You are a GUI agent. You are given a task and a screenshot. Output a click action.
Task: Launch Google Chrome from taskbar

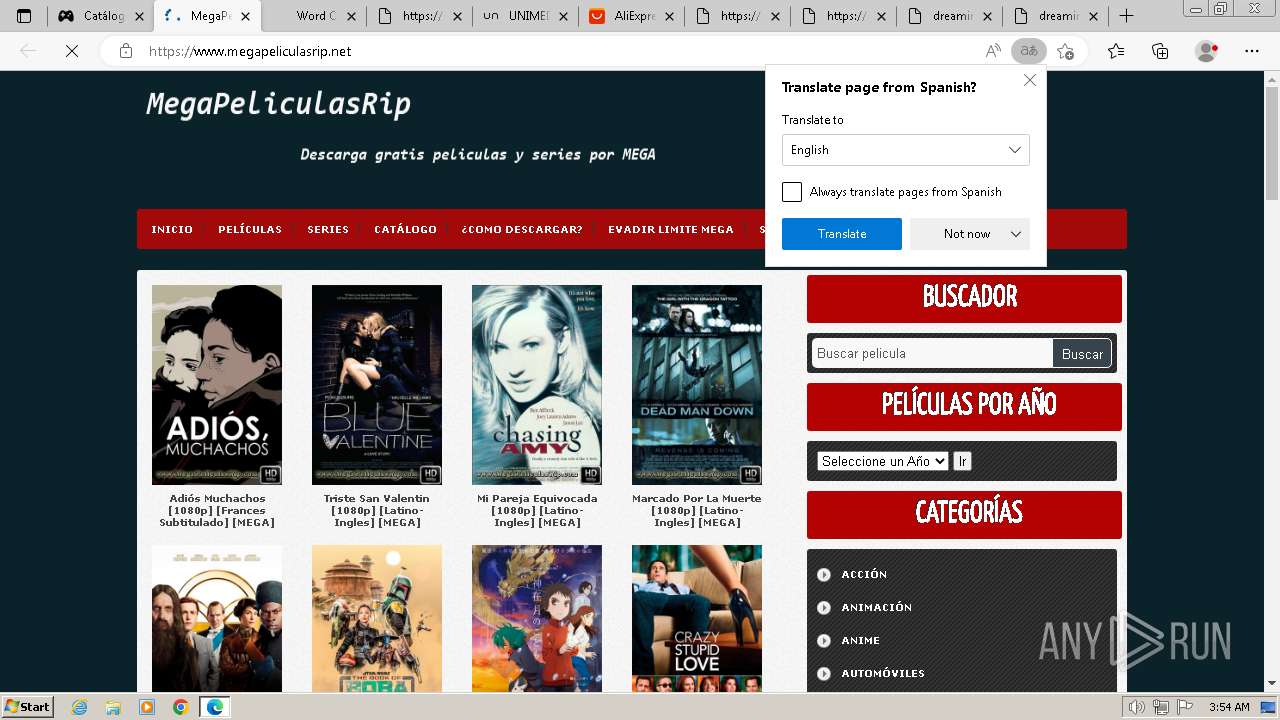181,707
